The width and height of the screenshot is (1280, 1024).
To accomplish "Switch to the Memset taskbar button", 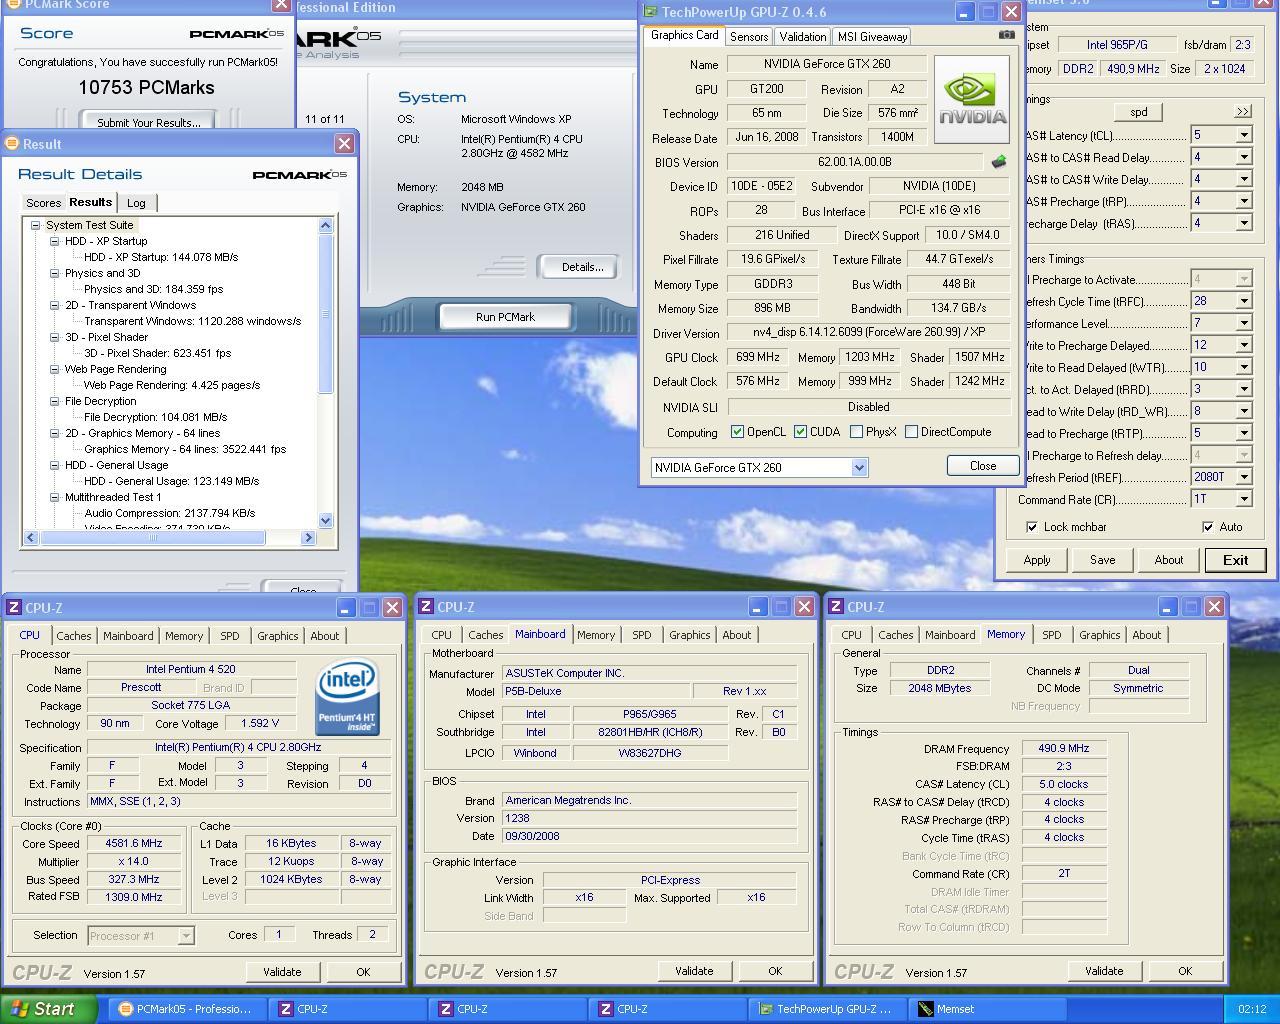I will [x=988, y=1009].
